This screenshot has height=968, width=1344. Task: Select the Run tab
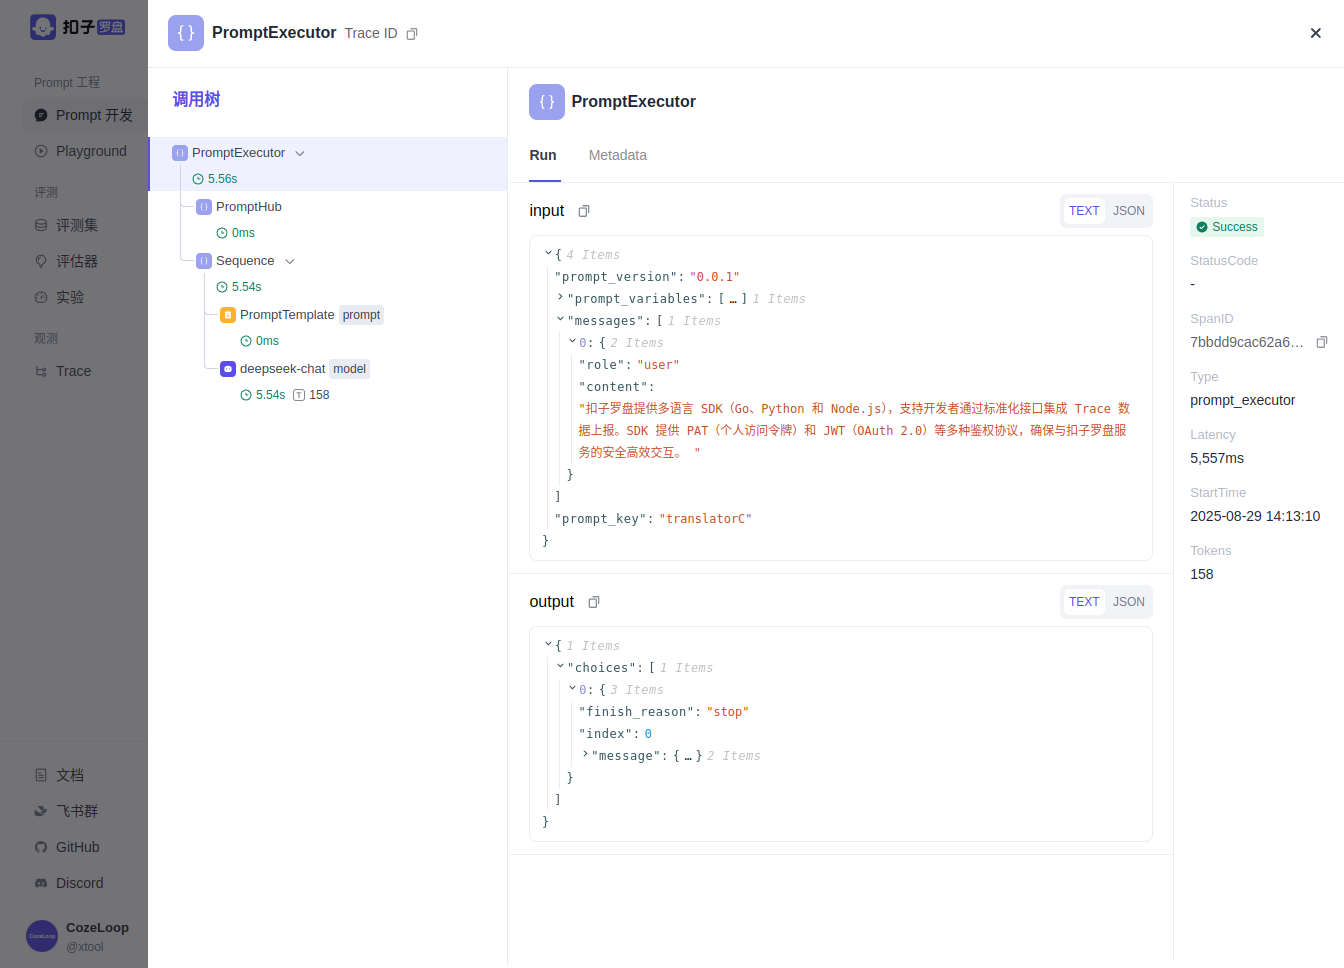pyautogui.click(x=543, y=155)
